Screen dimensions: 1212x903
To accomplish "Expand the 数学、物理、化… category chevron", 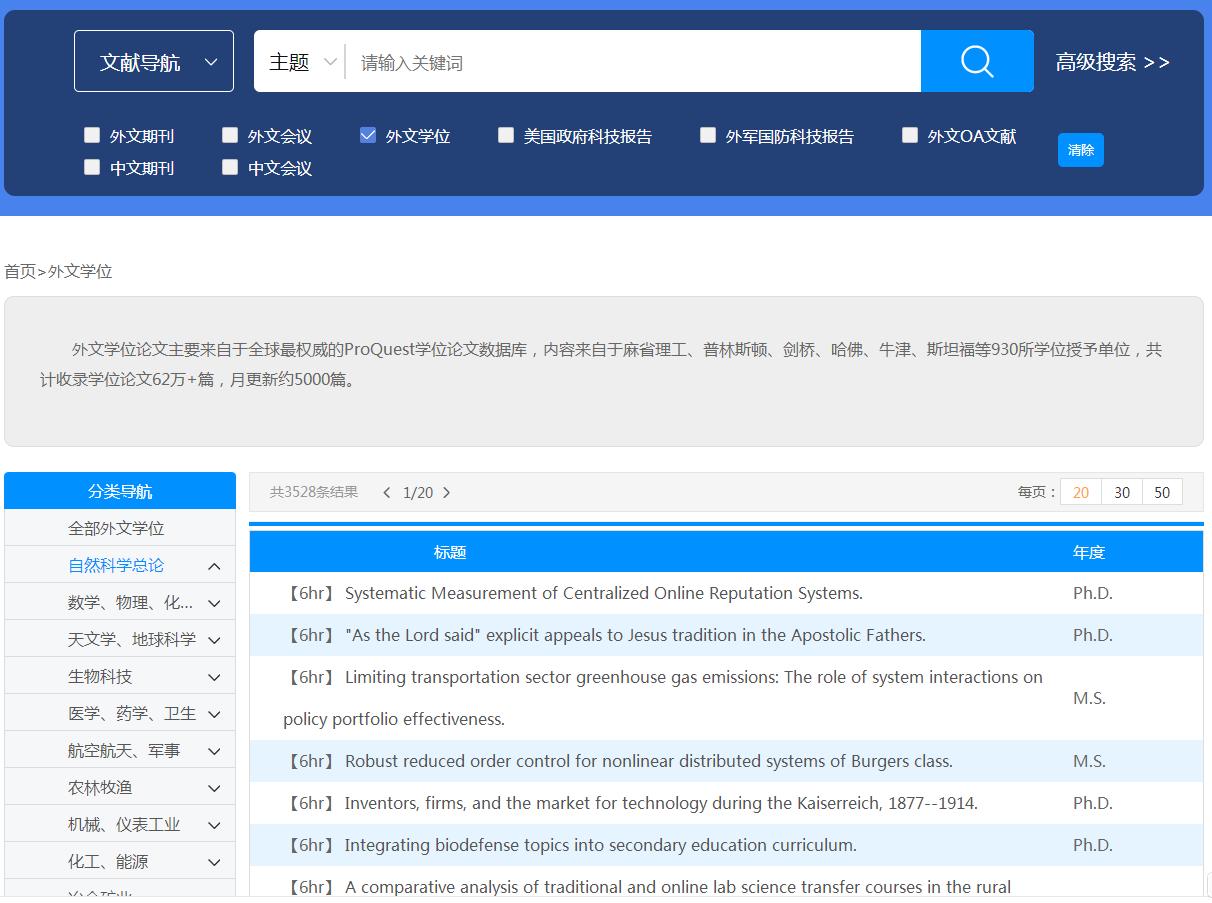I will (x=214, y=603).
